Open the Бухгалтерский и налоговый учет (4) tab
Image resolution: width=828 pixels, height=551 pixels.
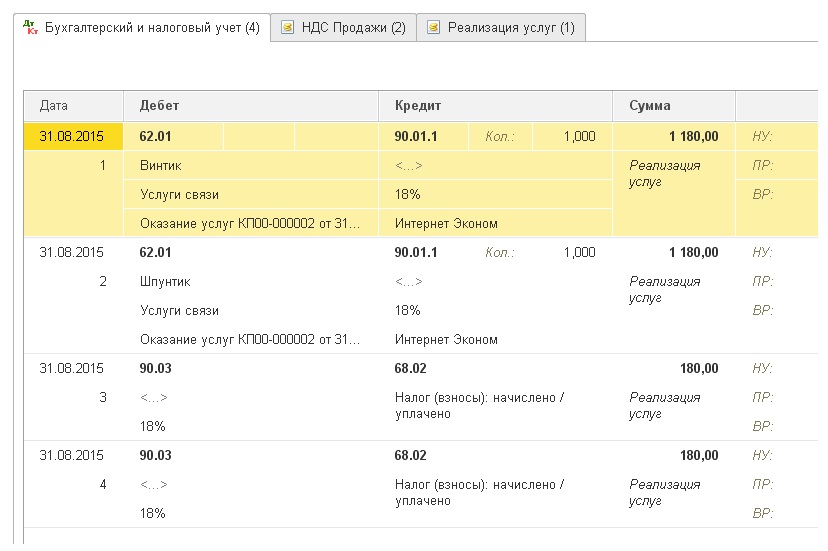(x=142, y=27)
